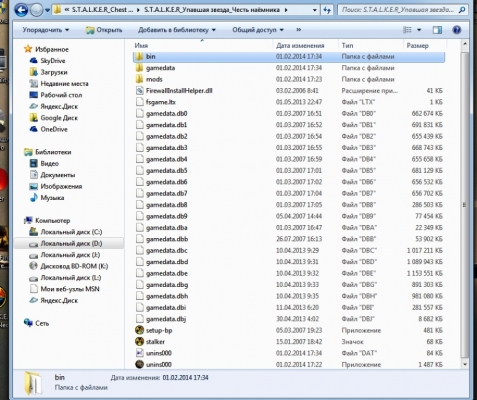The width and height of the screenshot is (477, 400).
Task: Select Сеть in navigation pane
Action: click(36, 323)
